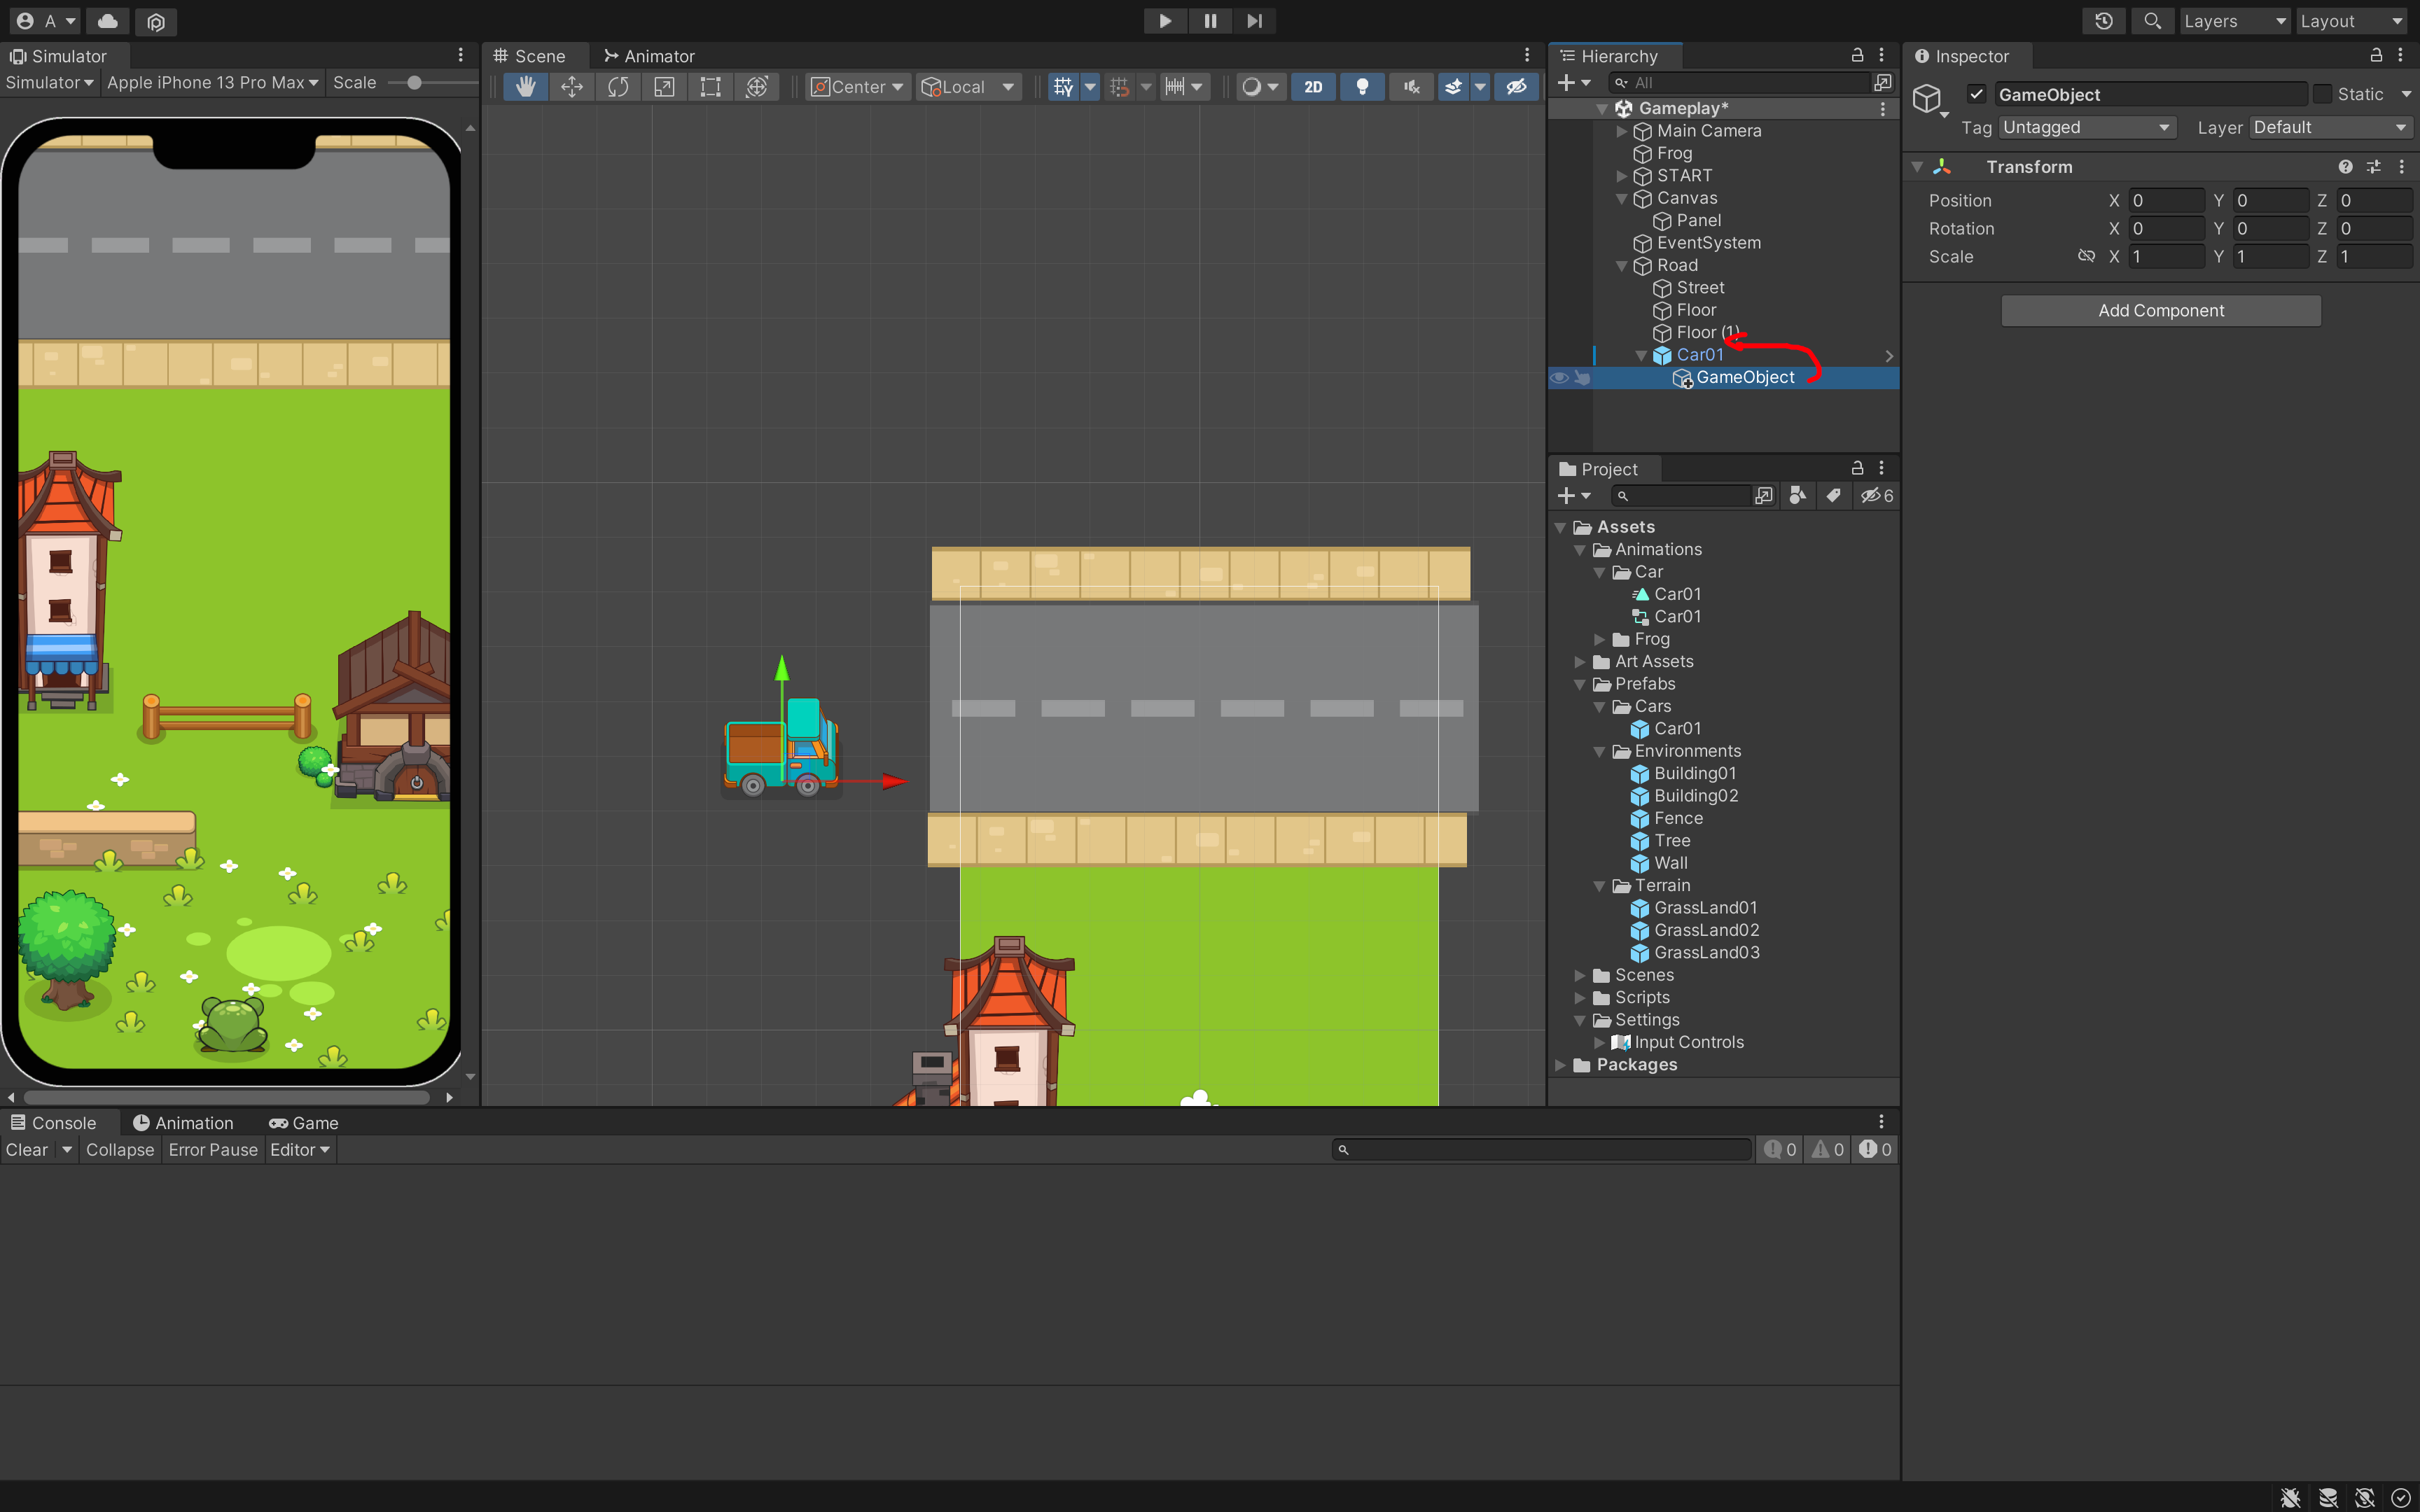
Task: Switch to the Game tab
Action: 304,1123
